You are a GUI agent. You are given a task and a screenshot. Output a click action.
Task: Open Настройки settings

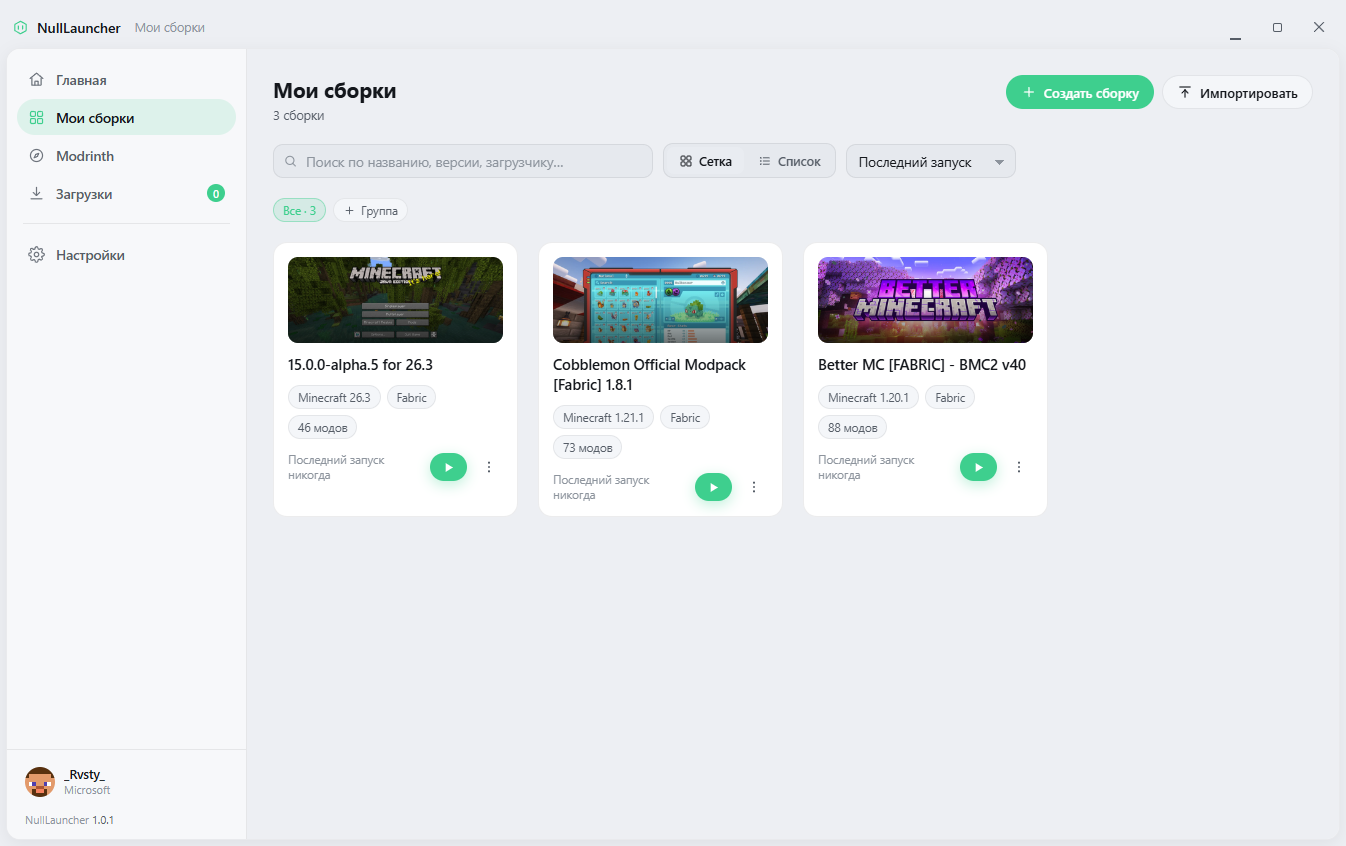tap(126, 255)
